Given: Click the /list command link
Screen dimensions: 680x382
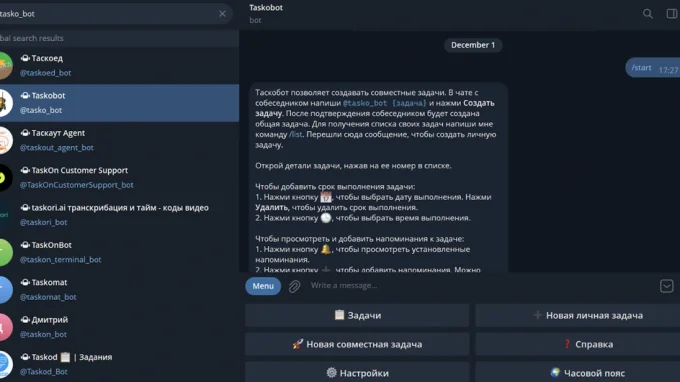Looking at the screenshot, I should click(x=296, y=134).
